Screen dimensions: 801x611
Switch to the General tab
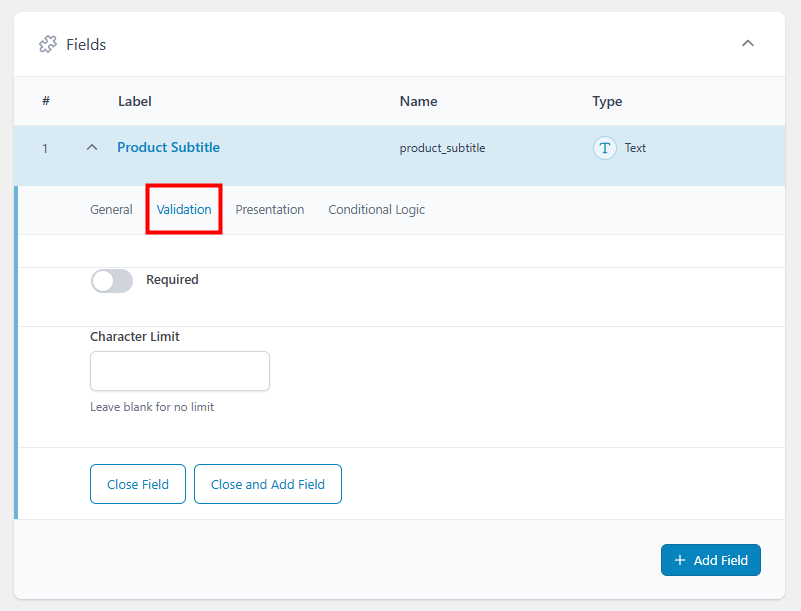(x=111, y=209)
